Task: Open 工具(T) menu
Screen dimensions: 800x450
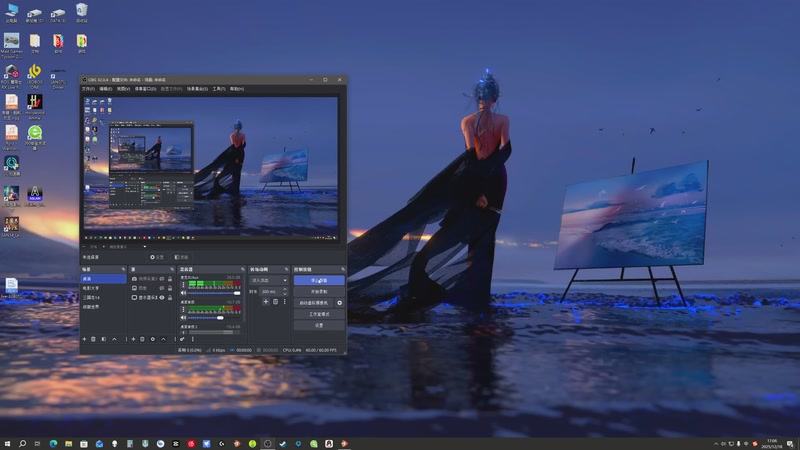Action: click(219, 89)
